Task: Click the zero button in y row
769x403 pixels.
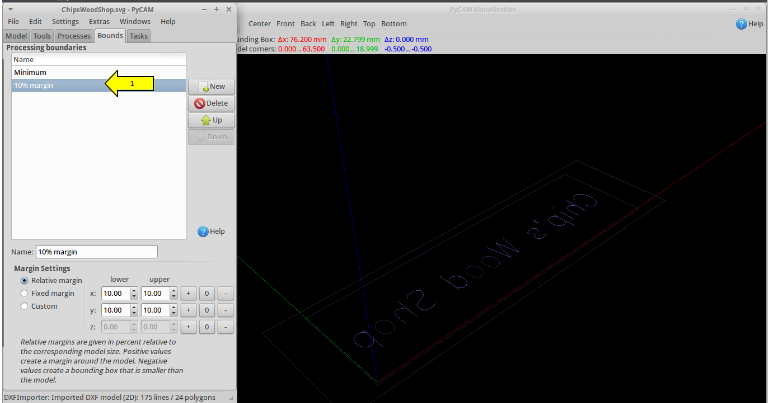Action: click(207, 310)
